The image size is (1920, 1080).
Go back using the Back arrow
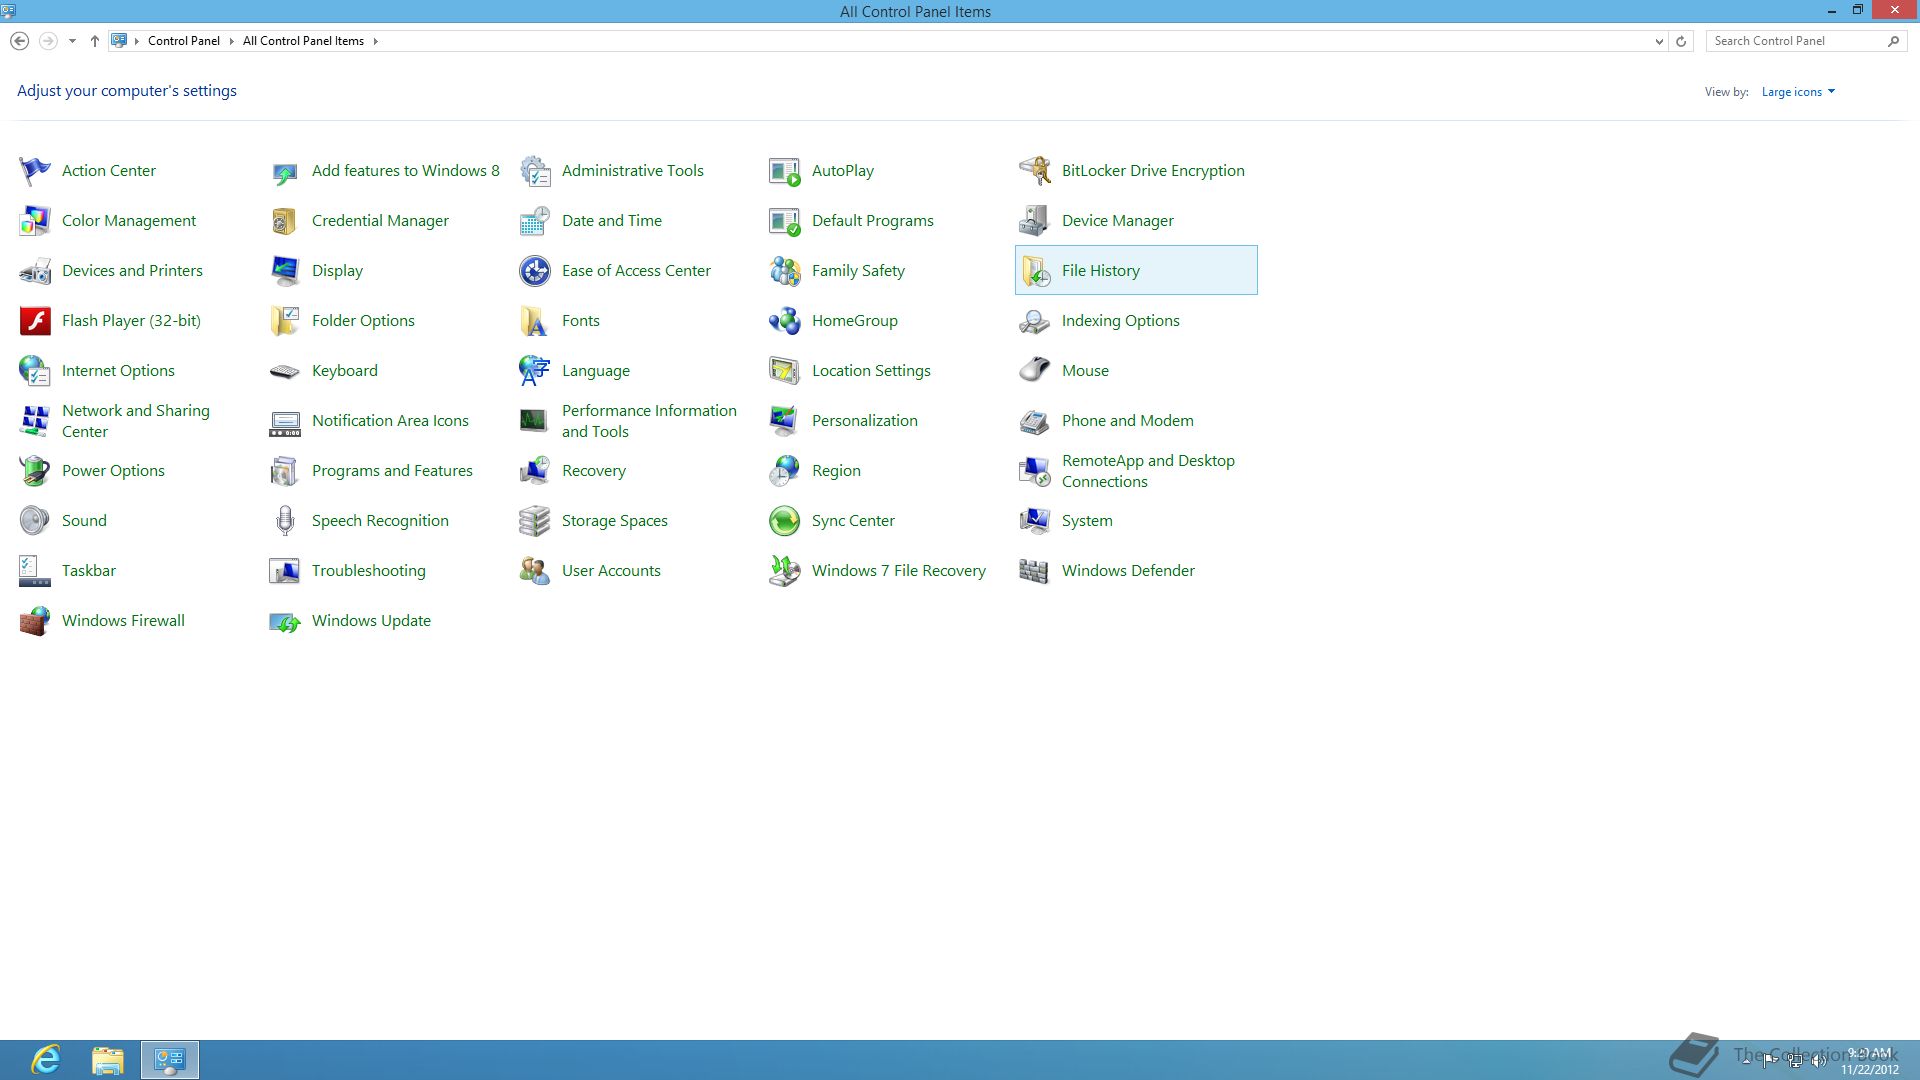point(19,41)
